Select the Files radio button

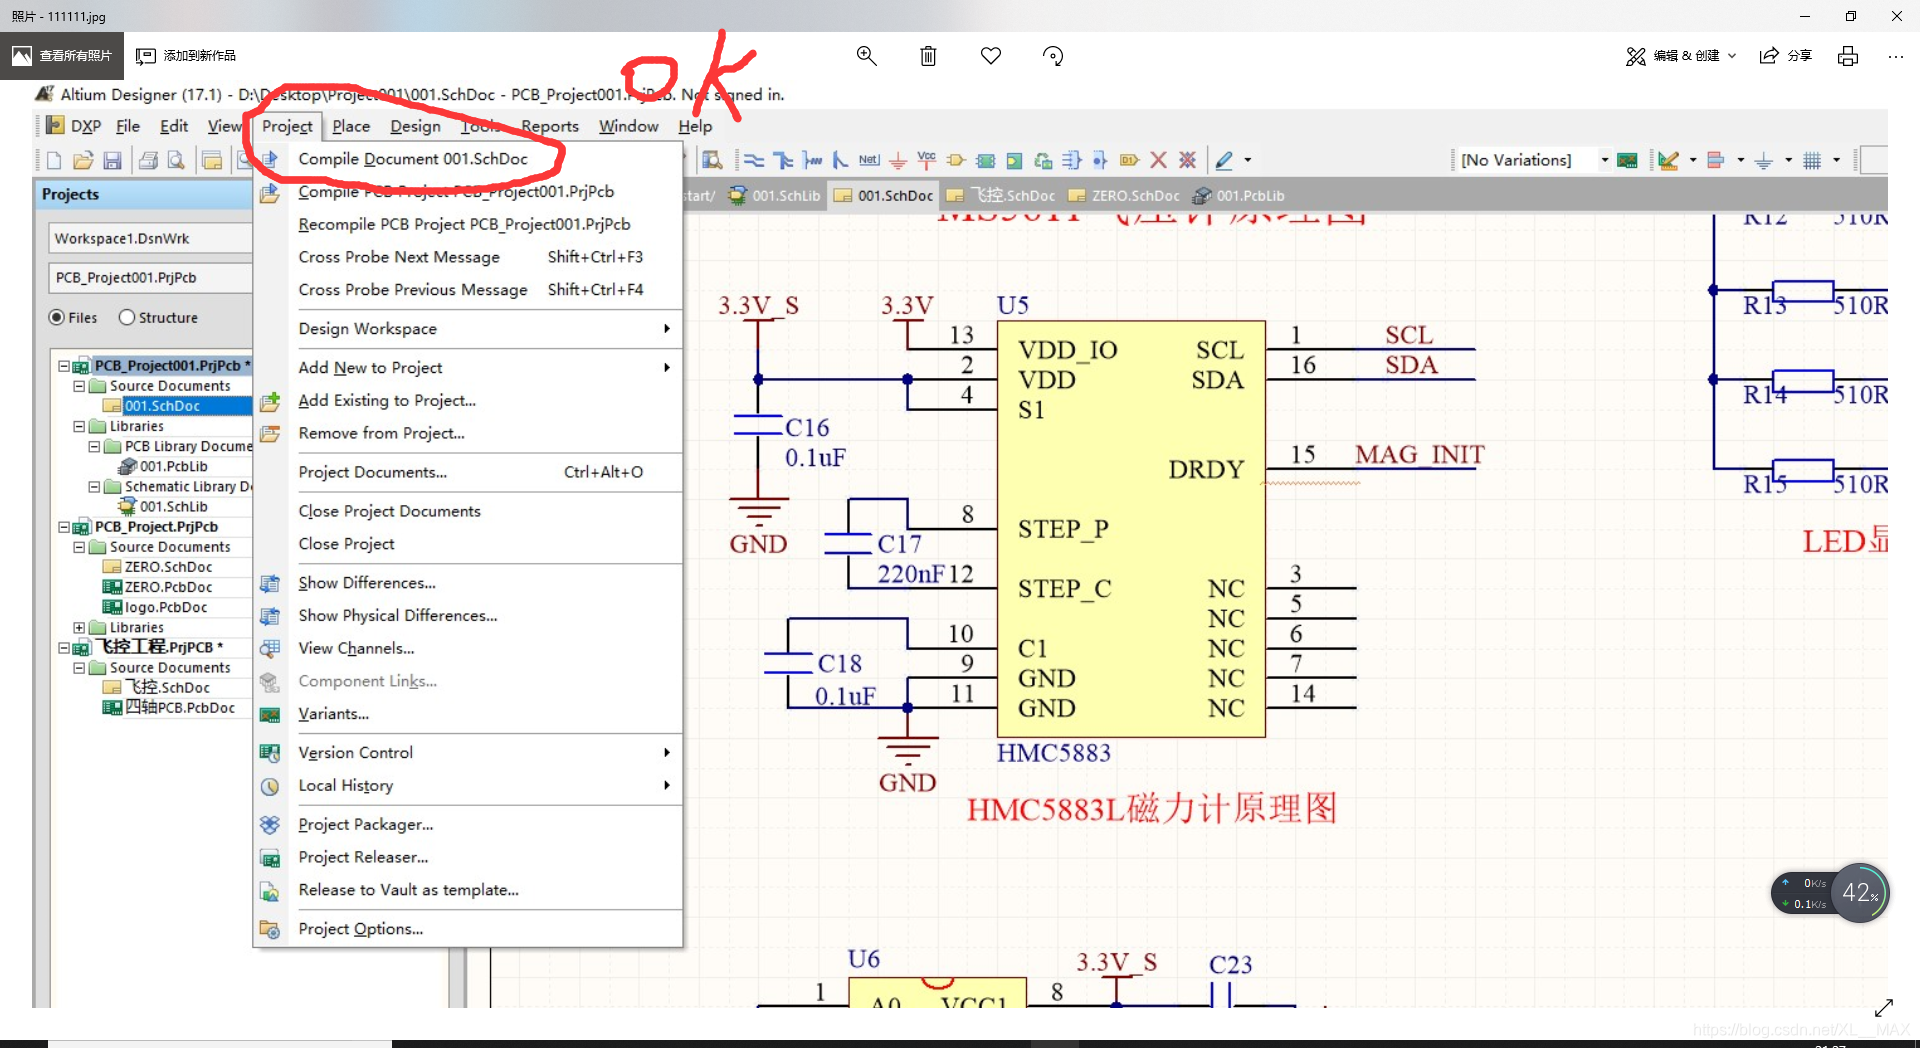57,317
